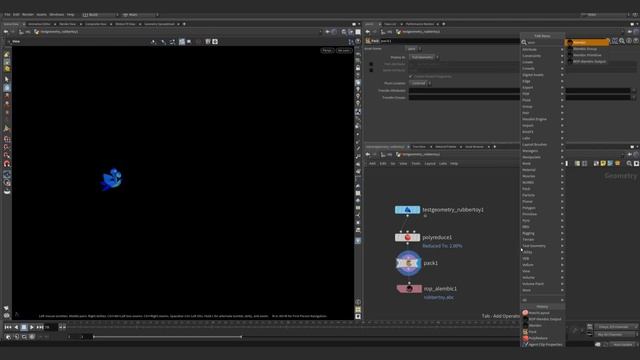Open the Windows menu in main menu bar
This screenshot has width=640, height=360.
click(57, 15)
